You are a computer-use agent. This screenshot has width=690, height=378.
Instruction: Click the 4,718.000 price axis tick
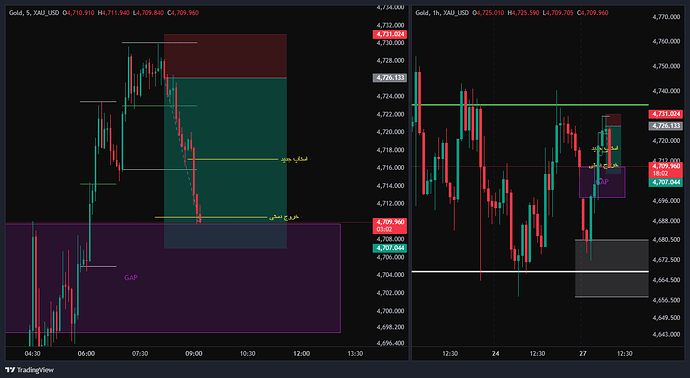[390, 150]
